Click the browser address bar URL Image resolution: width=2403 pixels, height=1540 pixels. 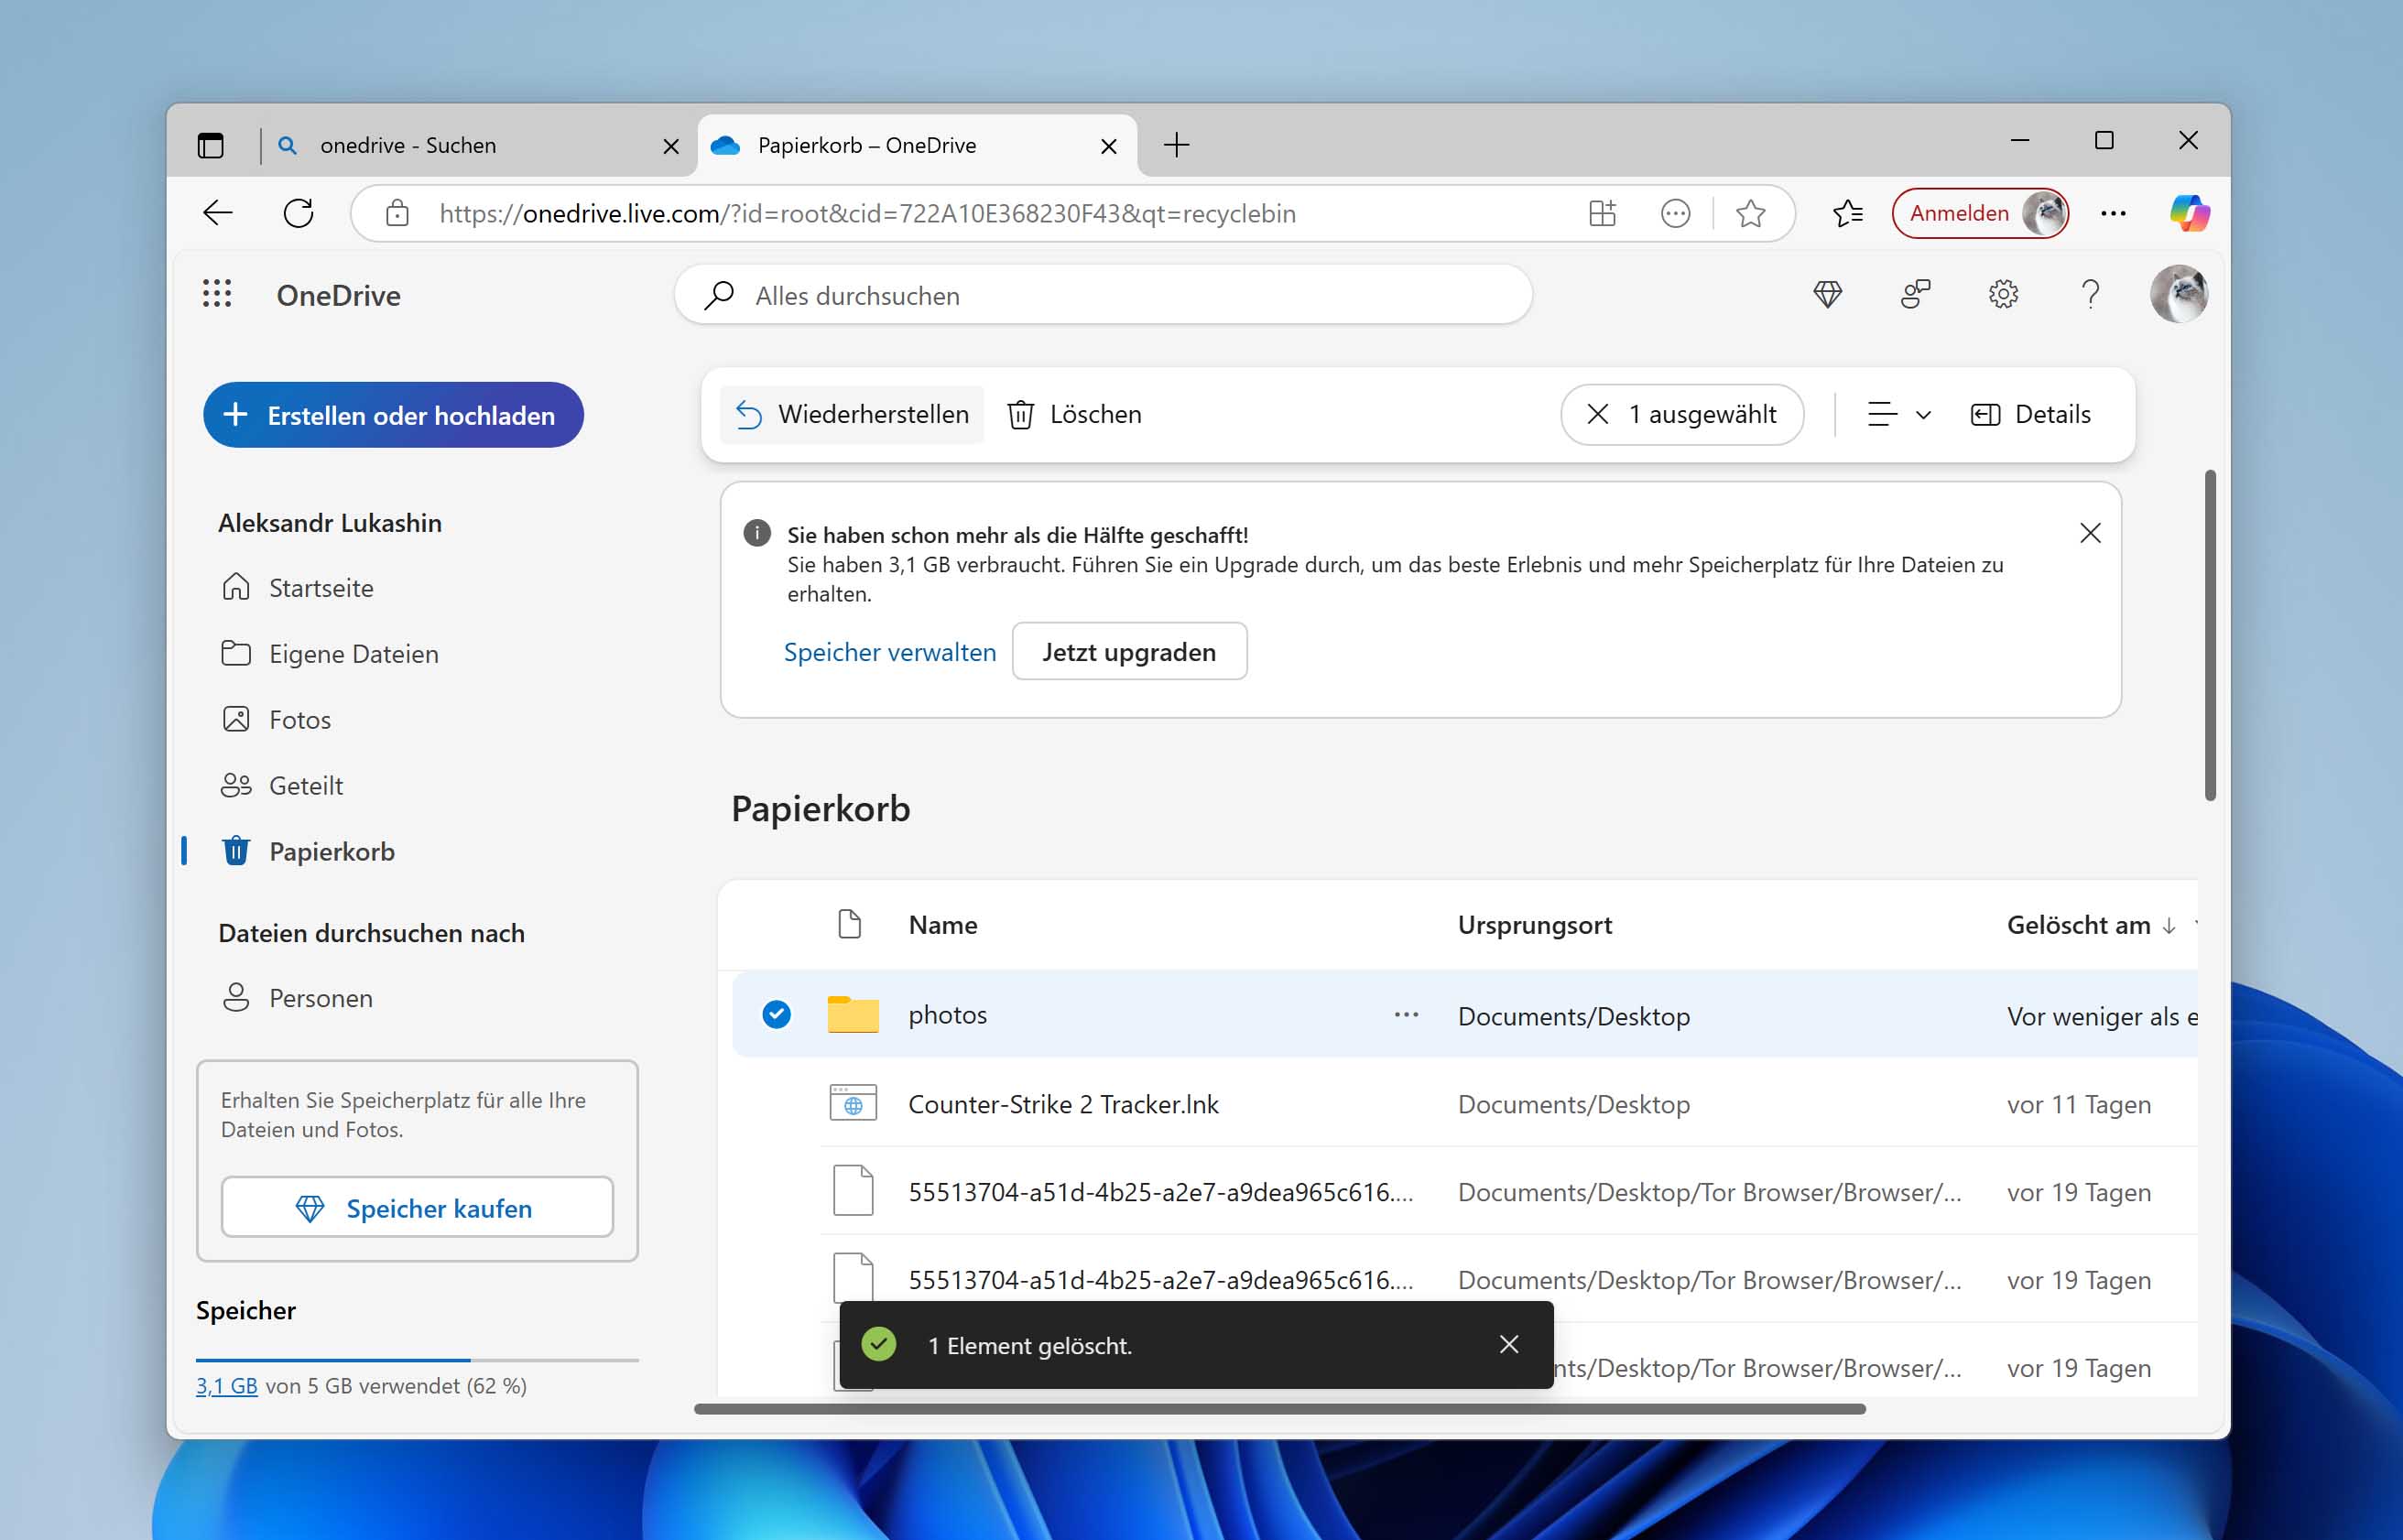867,213
